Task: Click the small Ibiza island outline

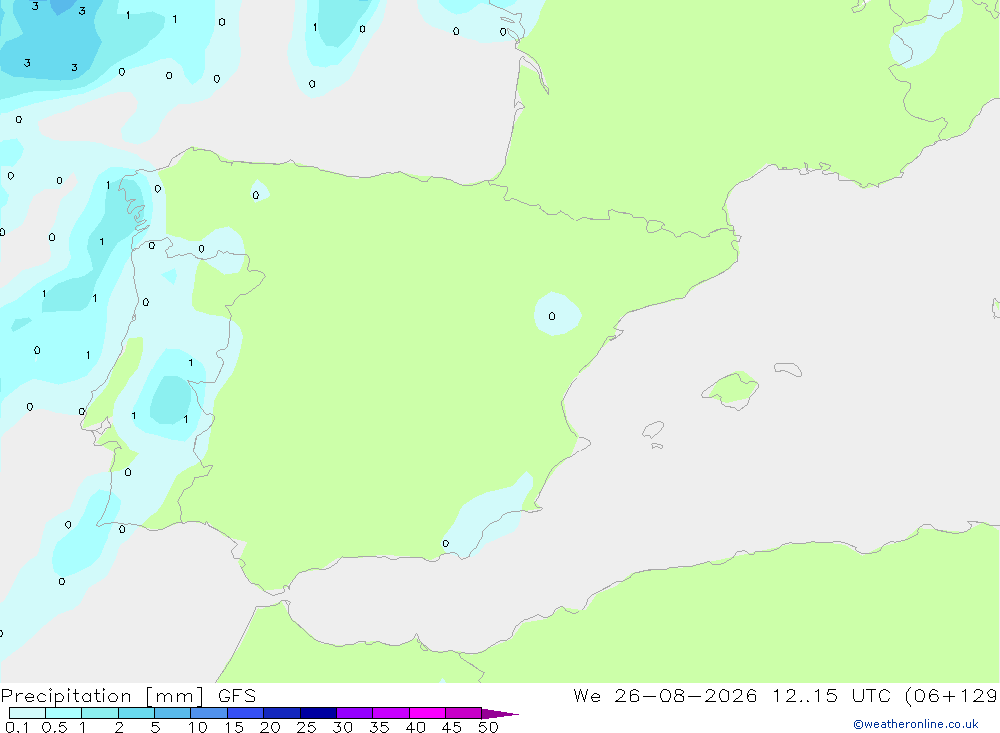Action: tap(653, 429)
